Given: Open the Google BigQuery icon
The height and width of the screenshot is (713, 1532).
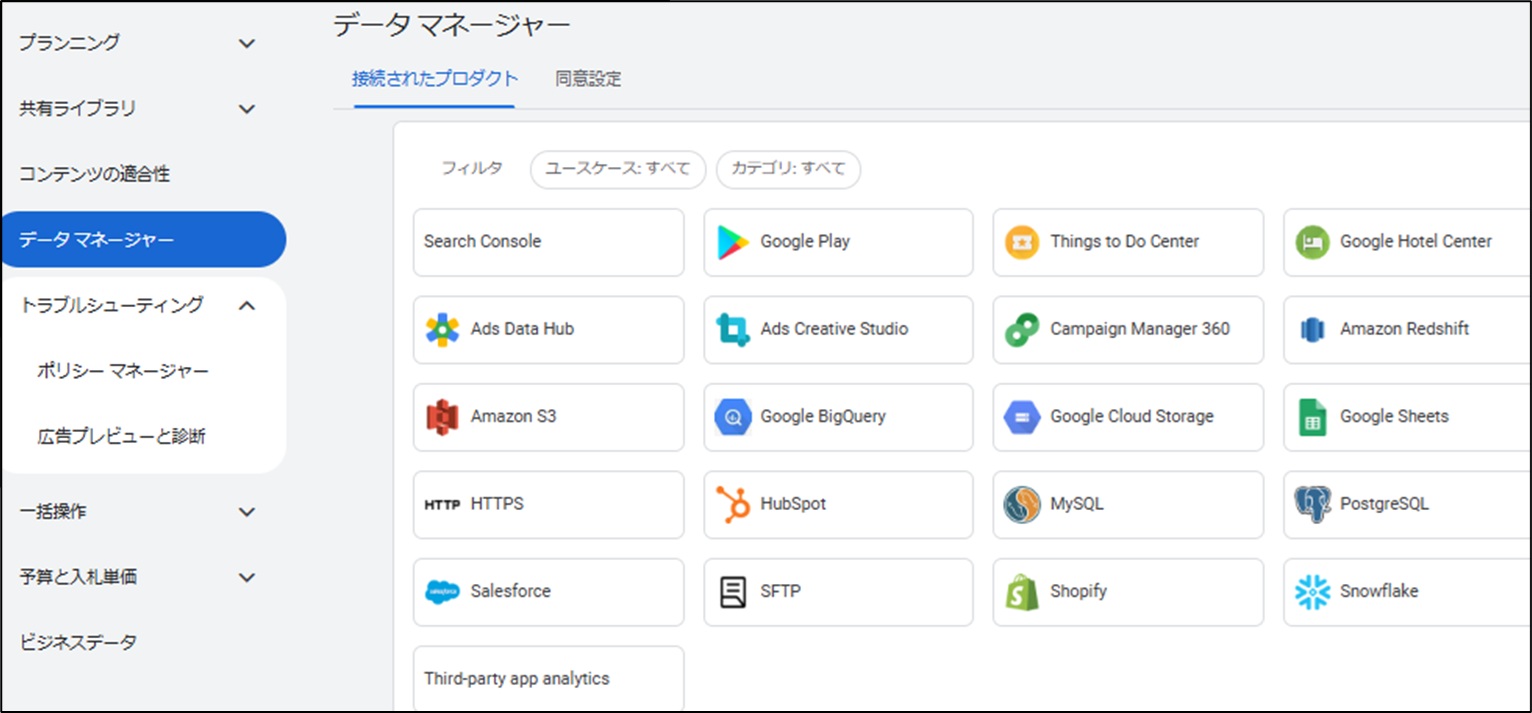Looking at the screenshot, I should pyautogui.click(x=732, y=417).
